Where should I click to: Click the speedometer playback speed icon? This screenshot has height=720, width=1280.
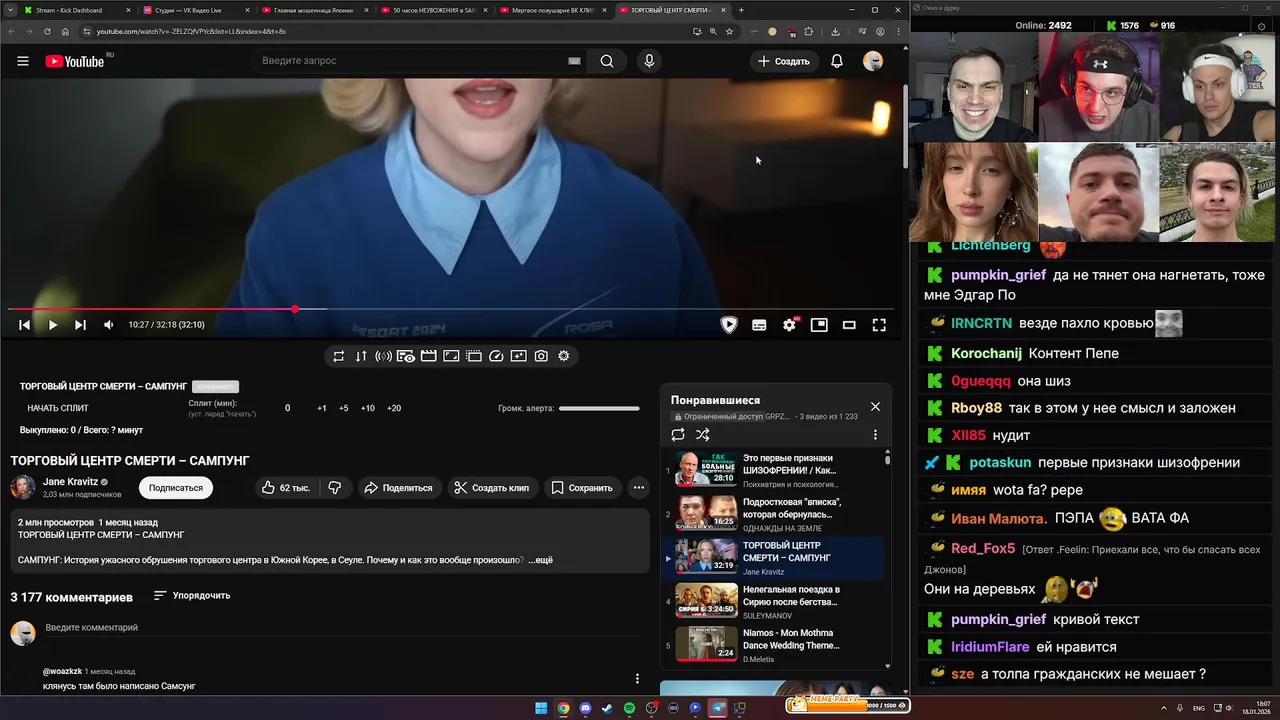pos(496,356)
